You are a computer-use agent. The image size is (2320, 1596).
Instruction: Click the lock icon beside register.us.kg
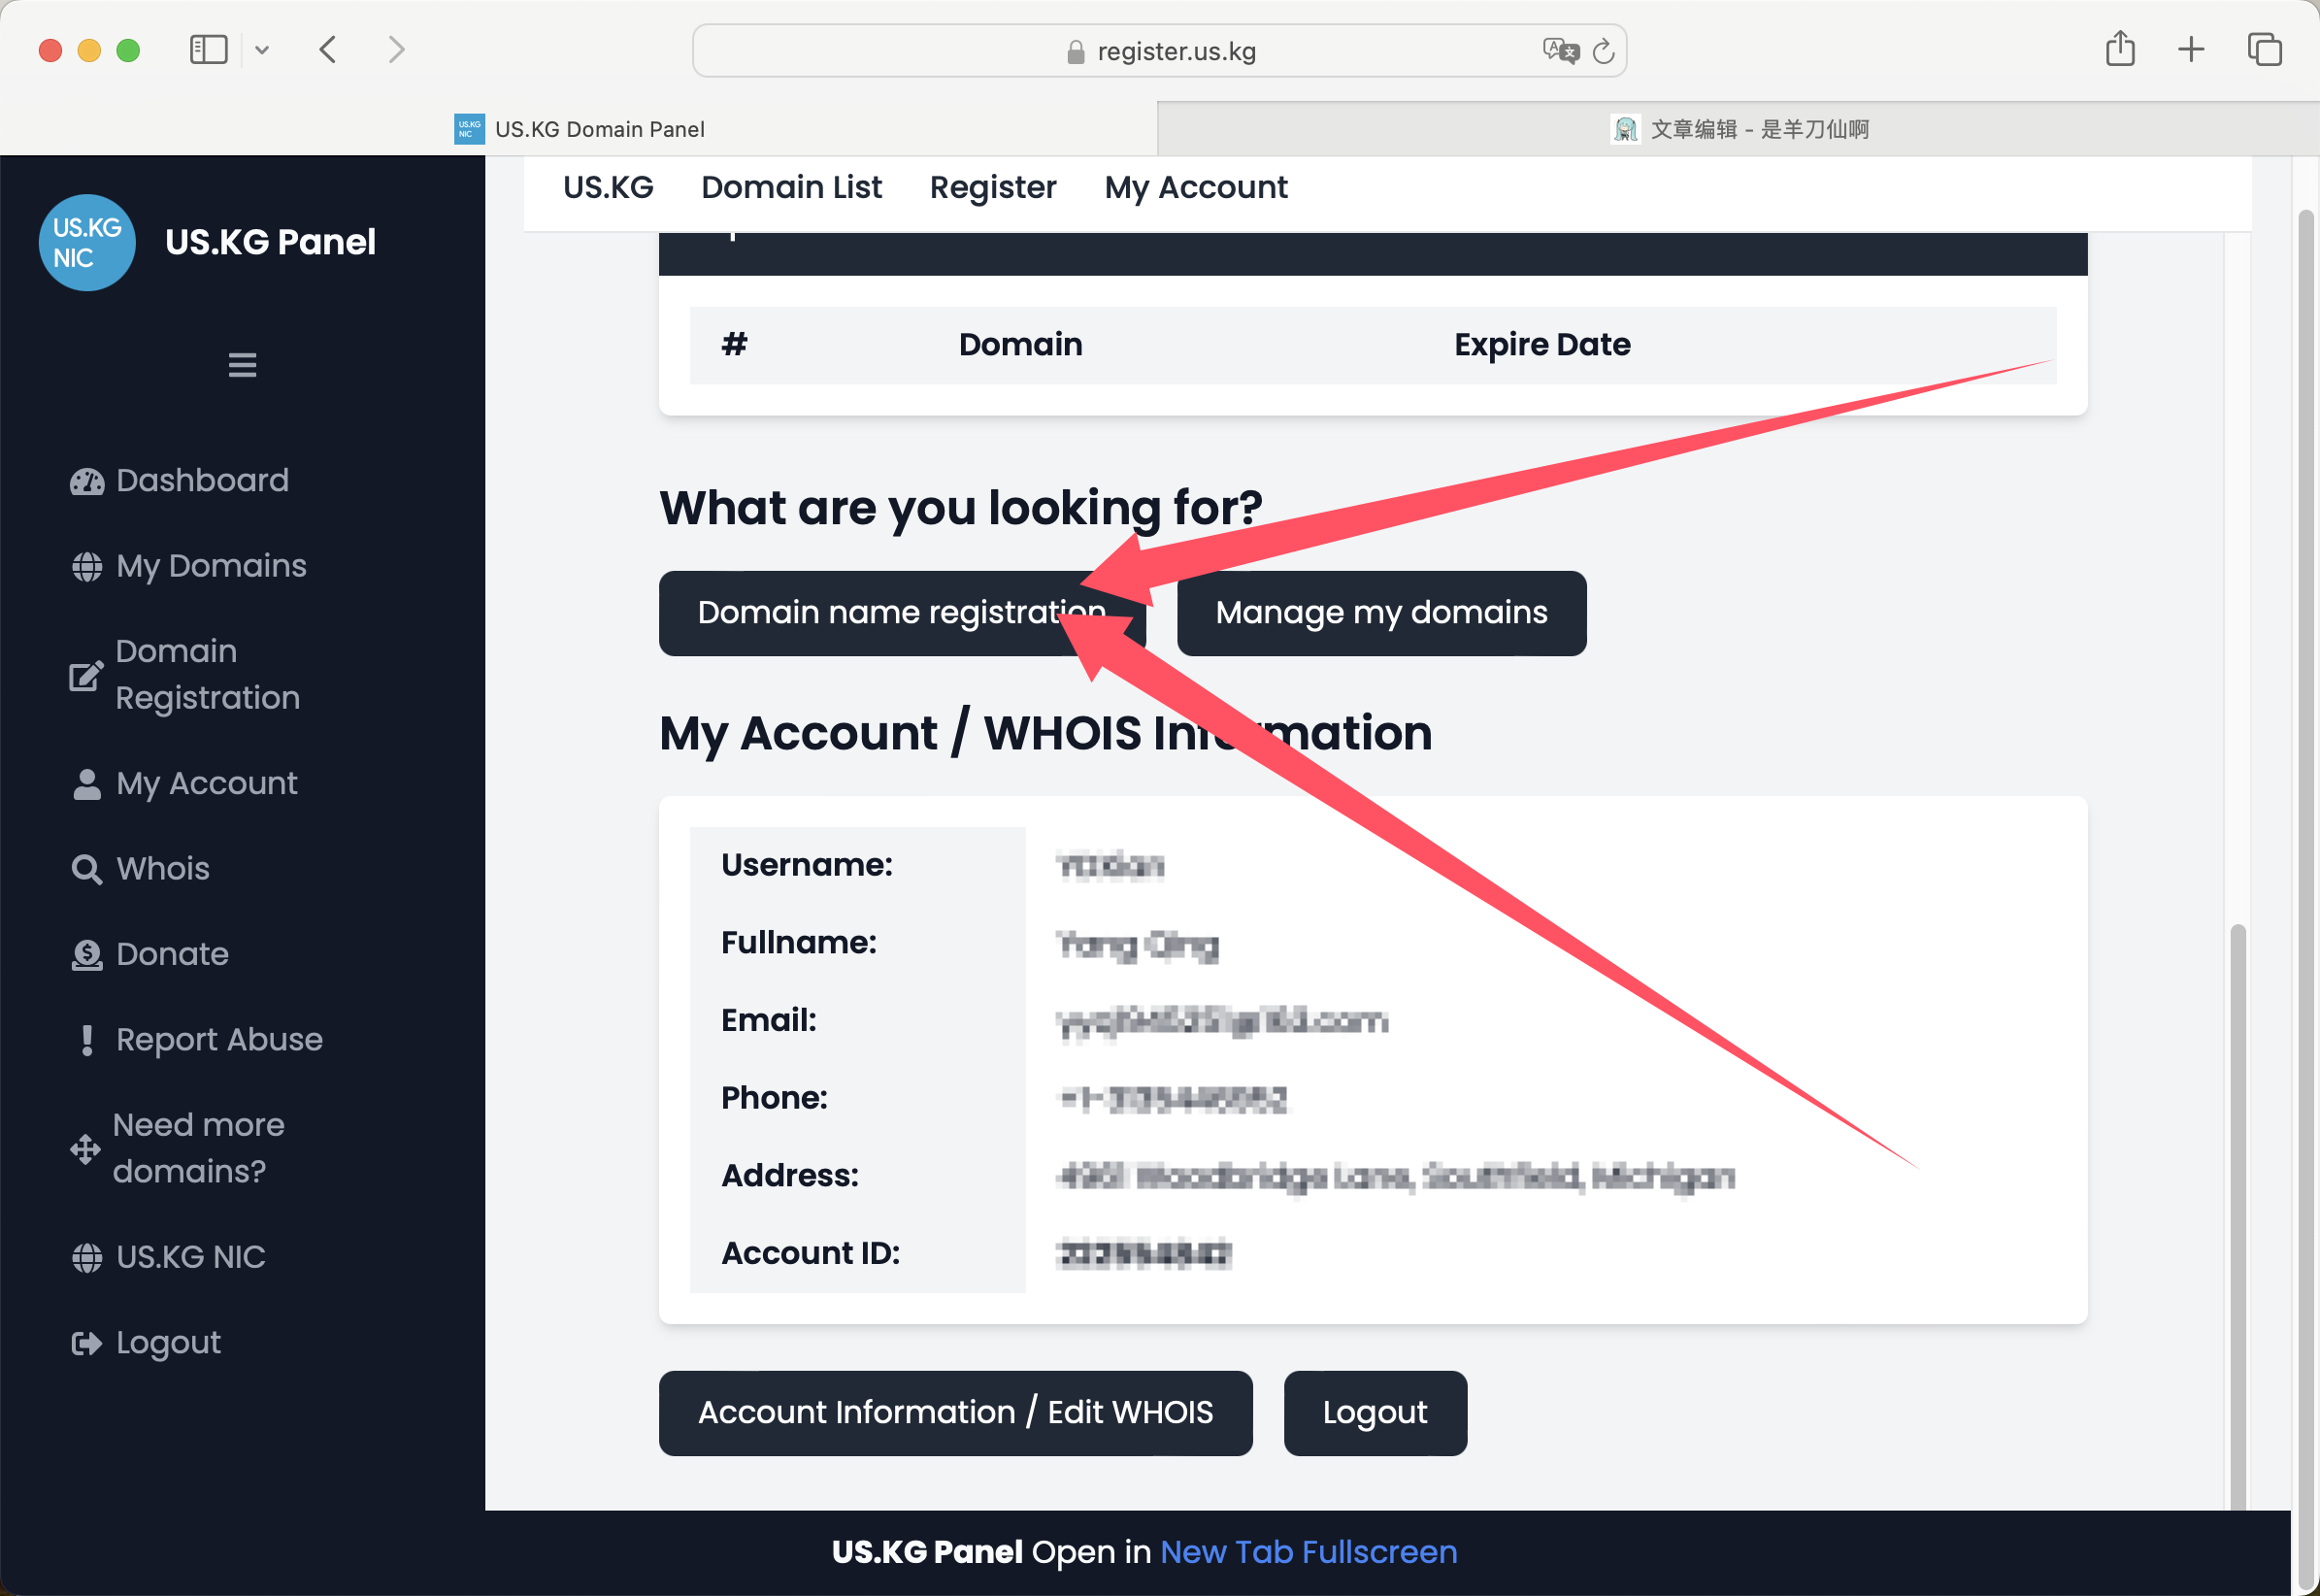[1075, 51]
